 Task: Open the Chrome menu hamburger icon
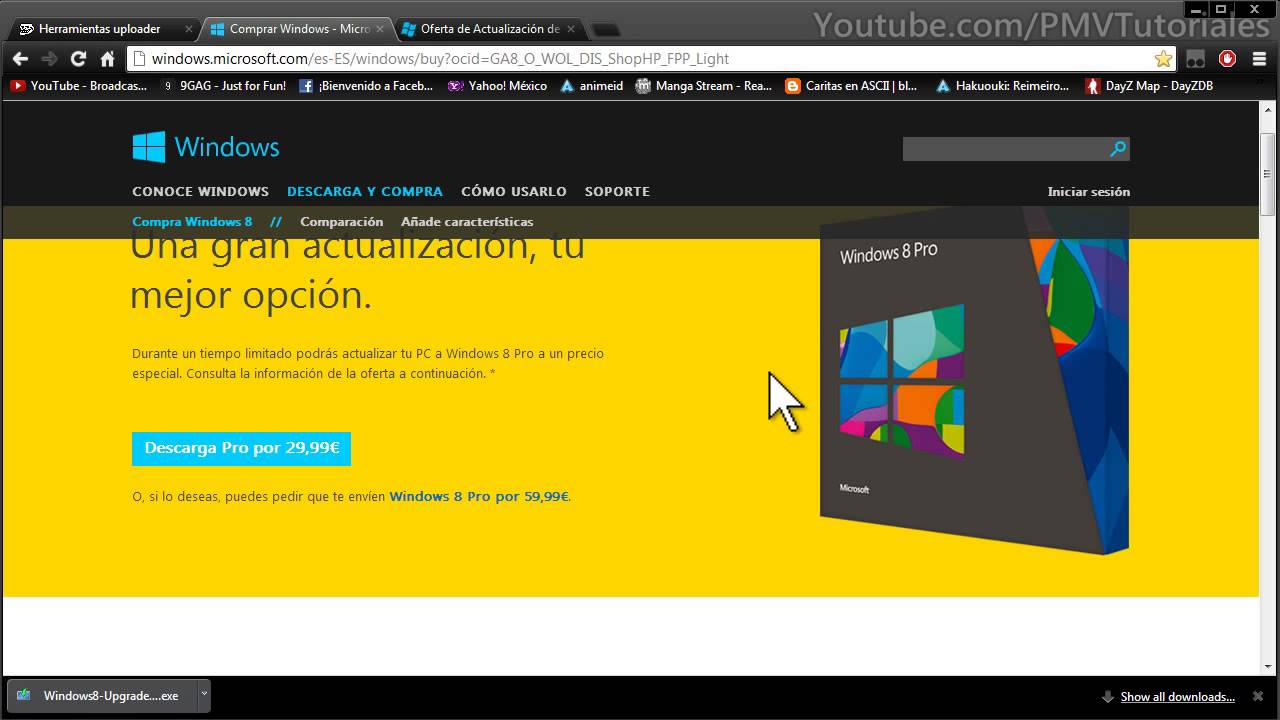click(1259, 59)
